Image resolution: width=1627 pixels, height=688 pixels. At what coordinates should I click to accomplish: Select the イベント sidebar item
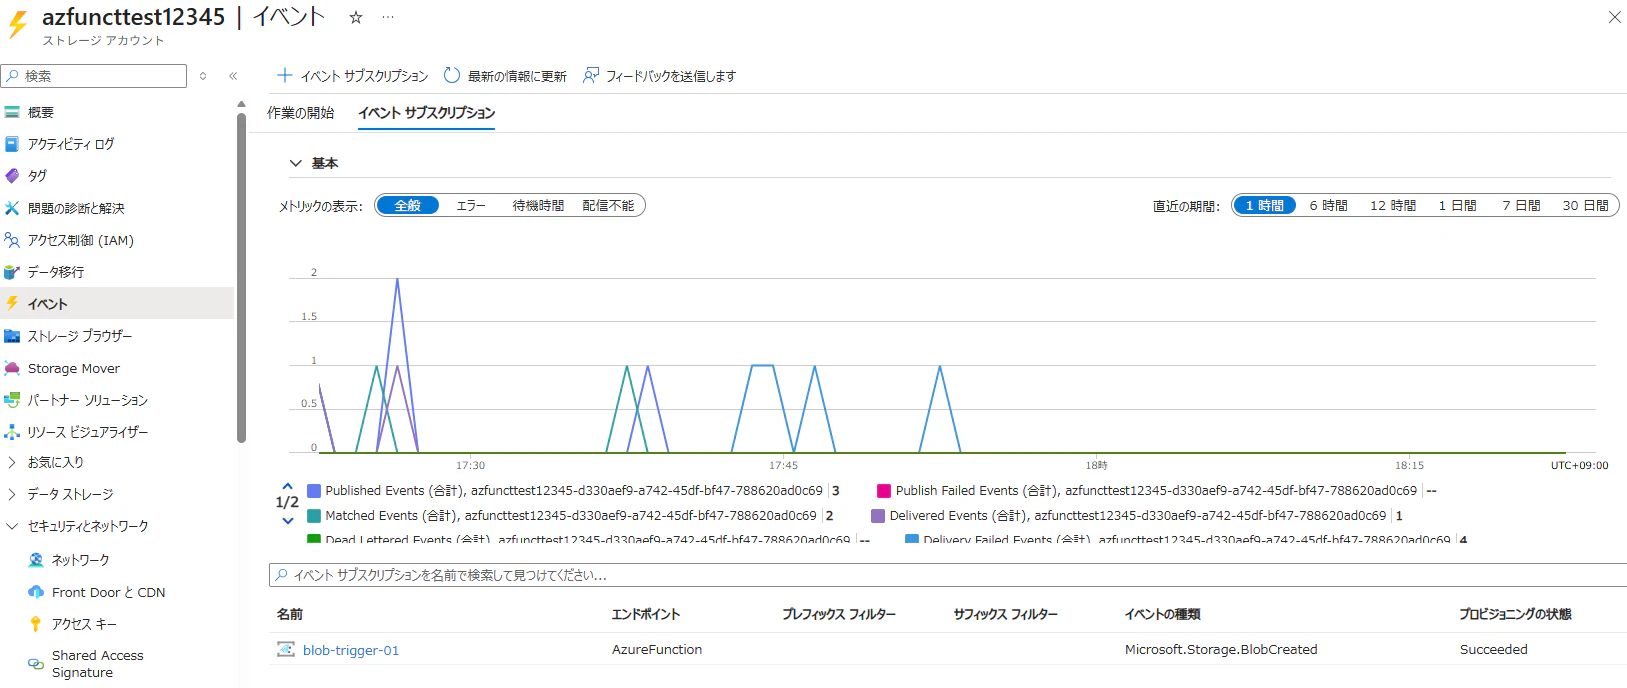(x=116, y=304)
